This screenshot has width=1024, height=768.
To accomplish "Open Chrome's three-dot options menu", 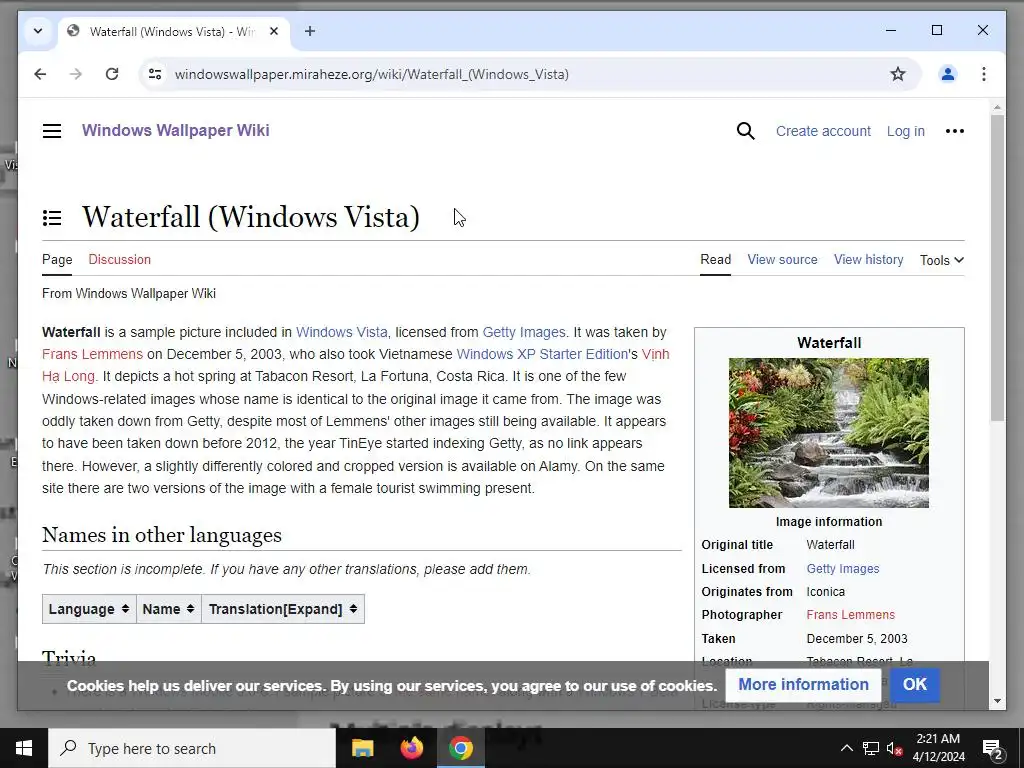I will 984,74.
